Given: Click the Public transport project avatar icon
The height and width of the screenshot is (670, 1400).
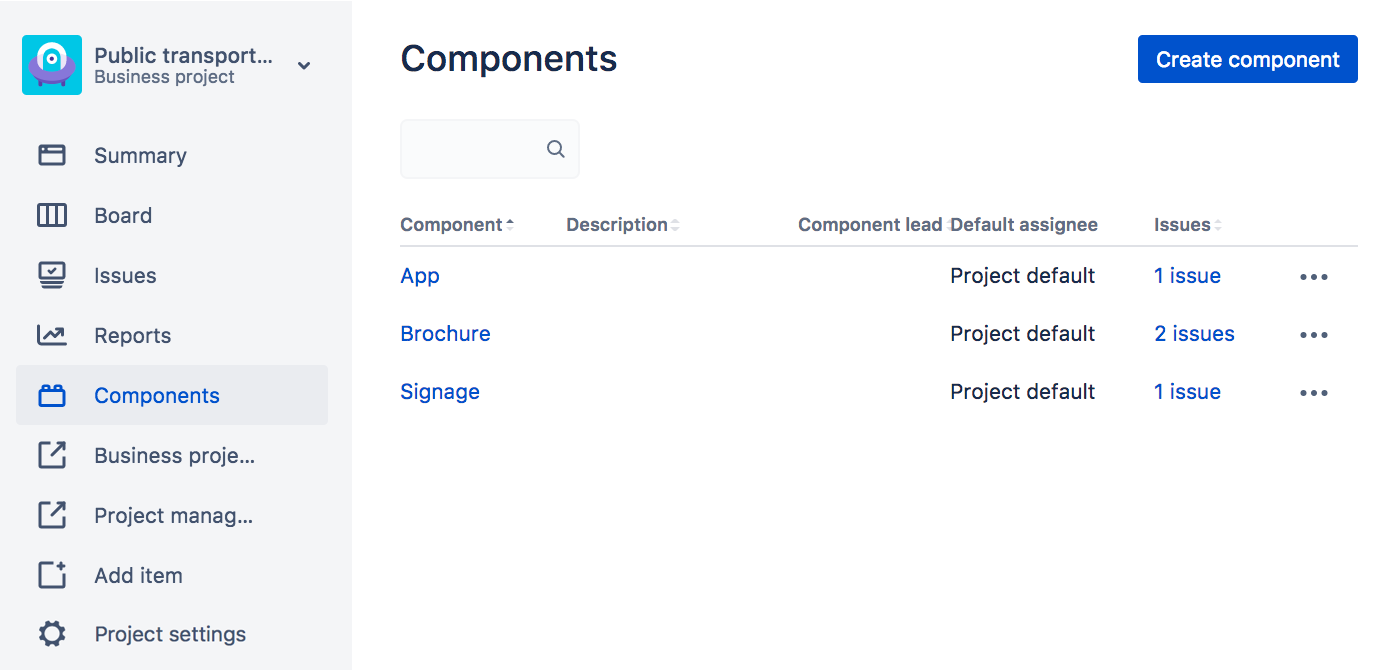Looking at the screenshot, I should pyautogui.click(x=52, y=66).
